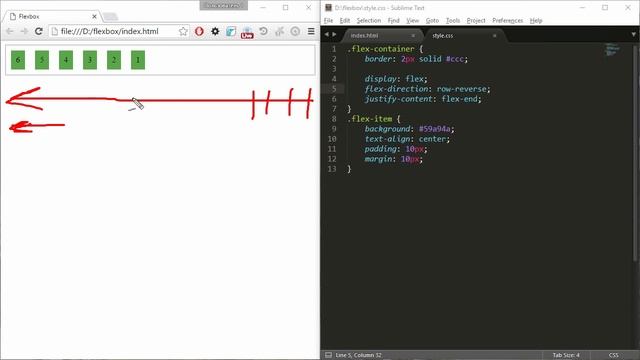Reload the Flexbox page in Chrome
The image size is (640, 360).
coord(38,31)
